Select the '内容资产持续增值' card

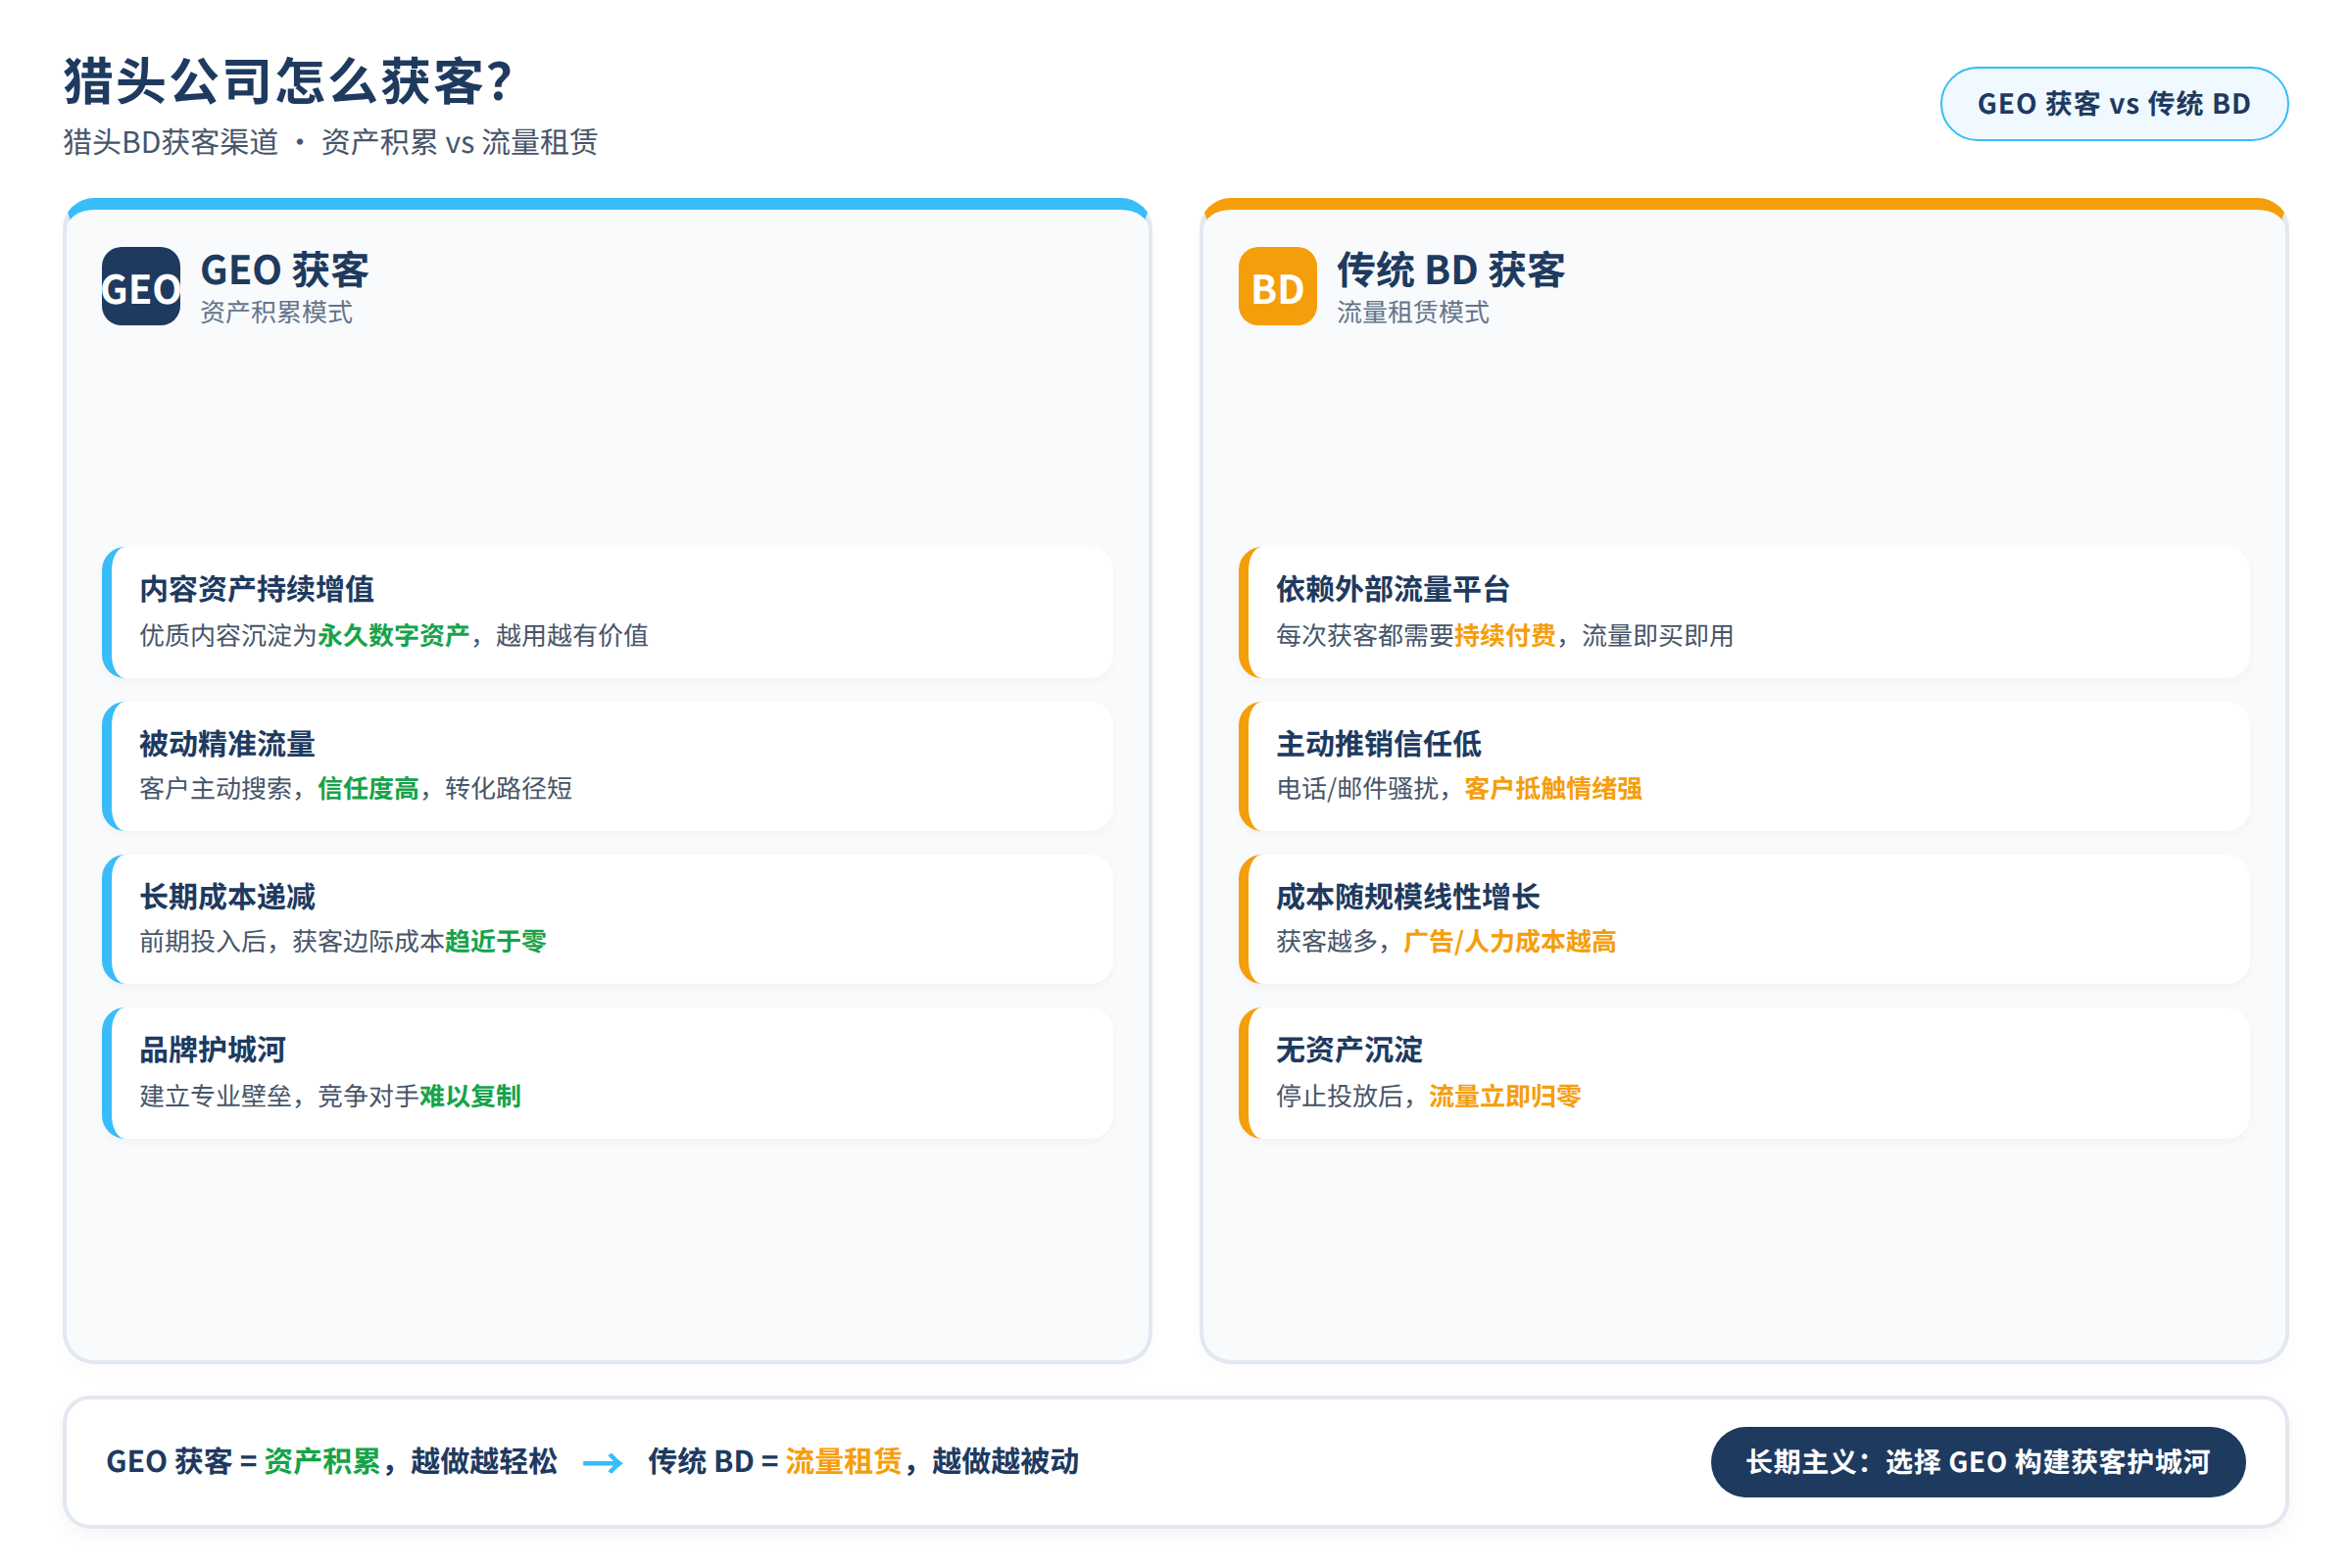point(607,612)
